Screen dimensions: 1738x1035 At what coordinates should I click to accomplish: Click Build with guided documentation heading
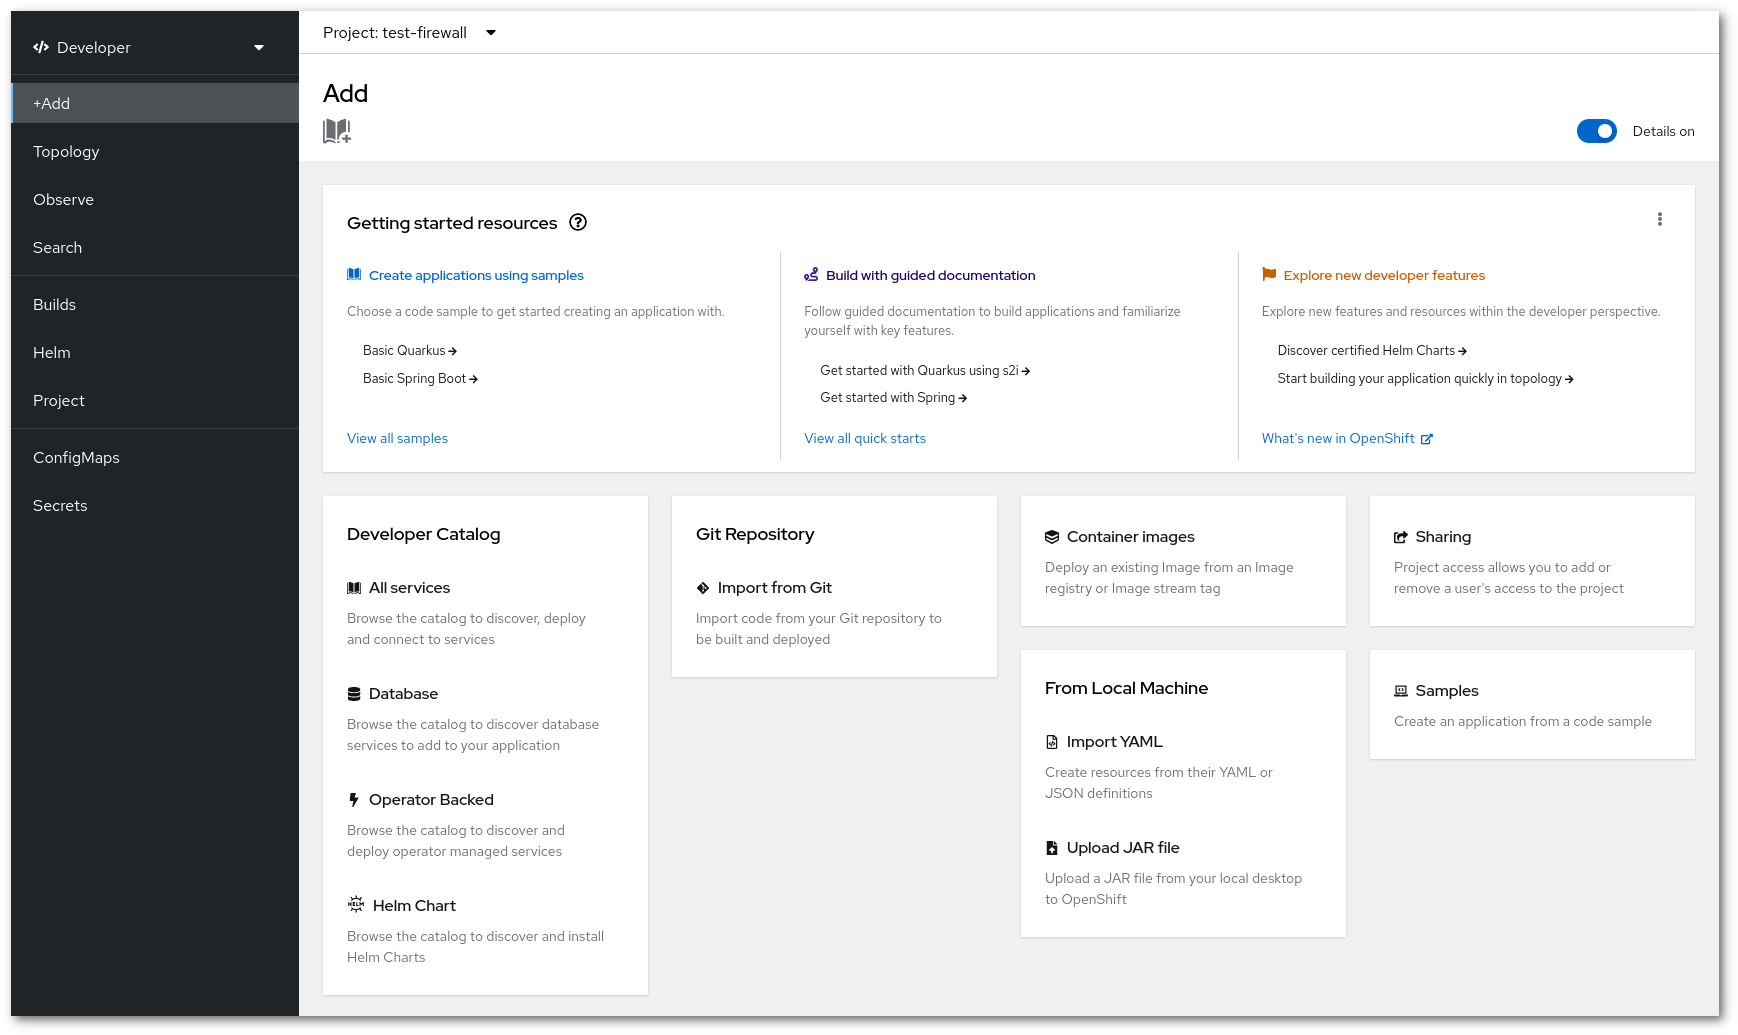click(930, 276)
